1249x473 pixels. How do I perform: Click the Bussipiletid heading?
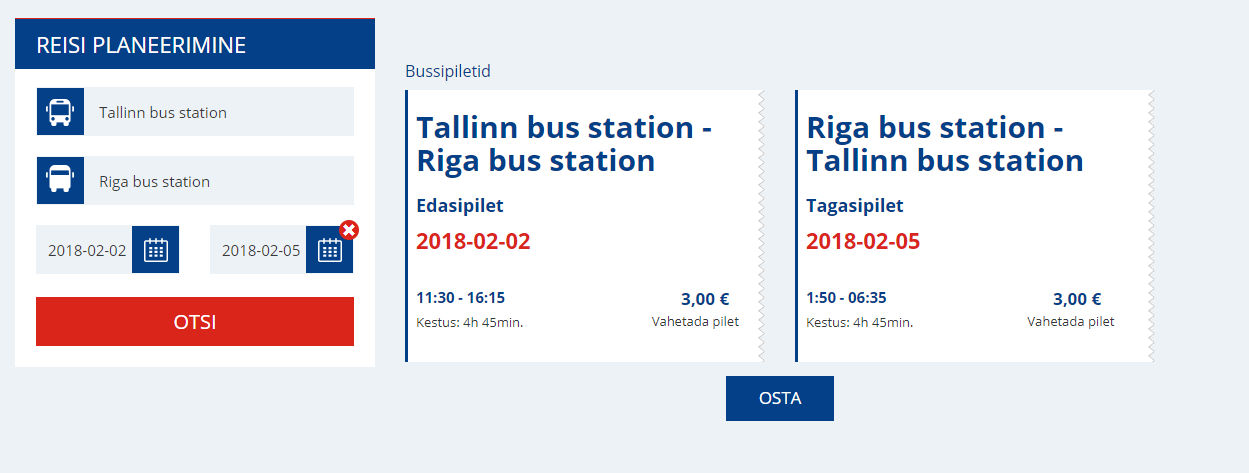point(448,72)
